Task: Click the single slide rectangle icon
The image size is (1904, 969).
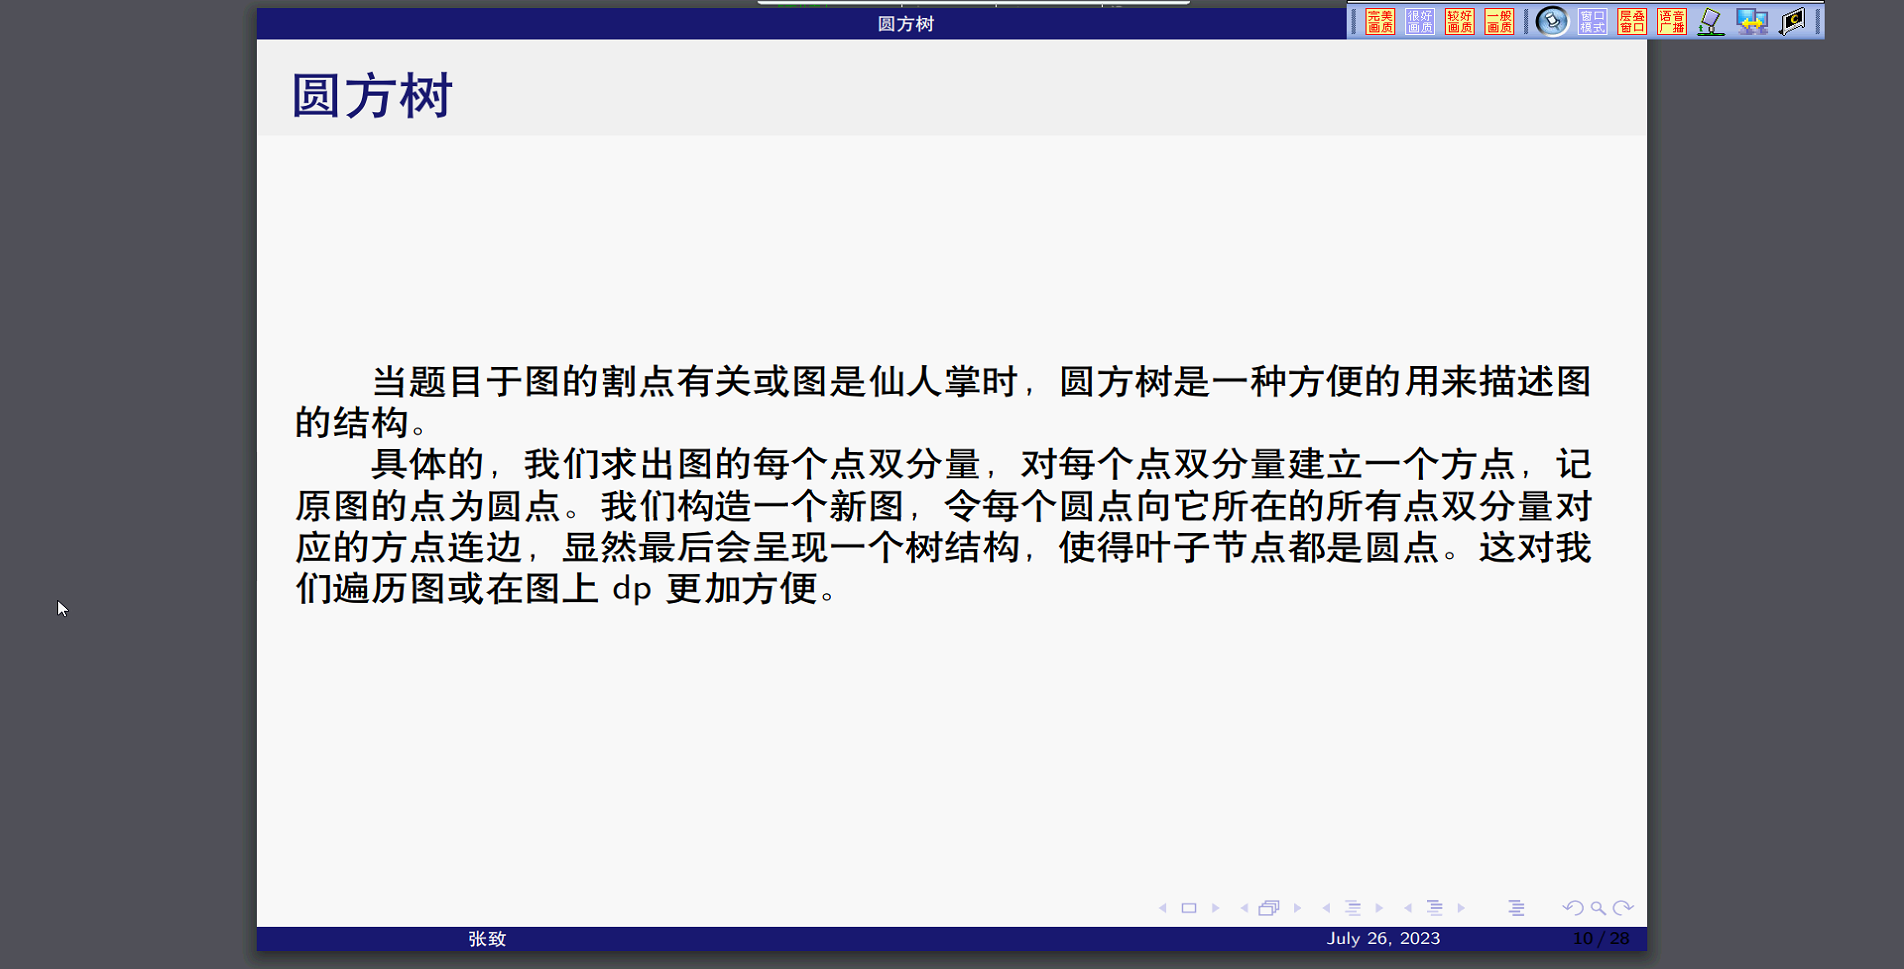Action: [x=1189, y=908]
